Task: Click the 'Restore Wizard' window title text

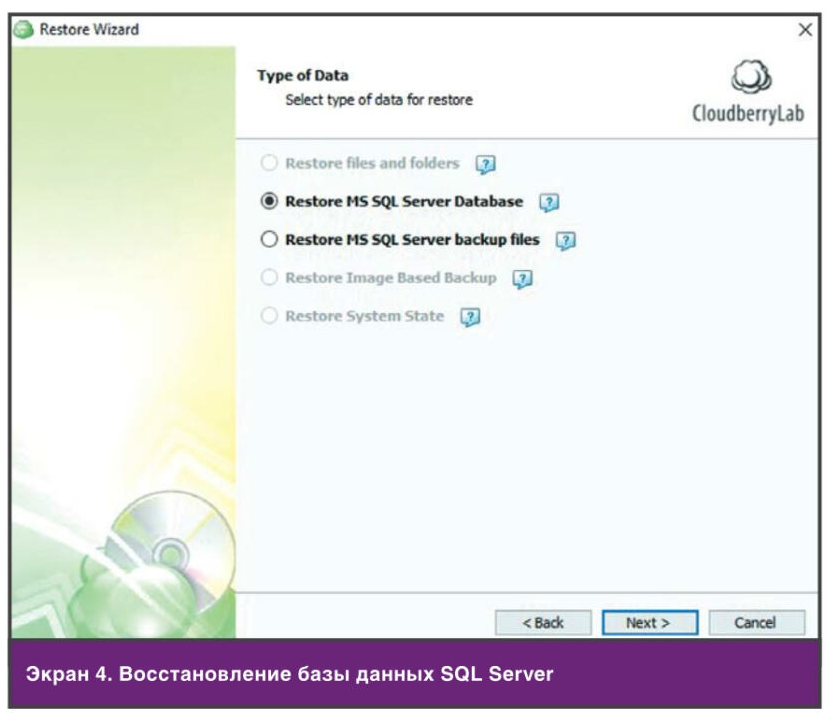Action: click(x=89, y=30)
